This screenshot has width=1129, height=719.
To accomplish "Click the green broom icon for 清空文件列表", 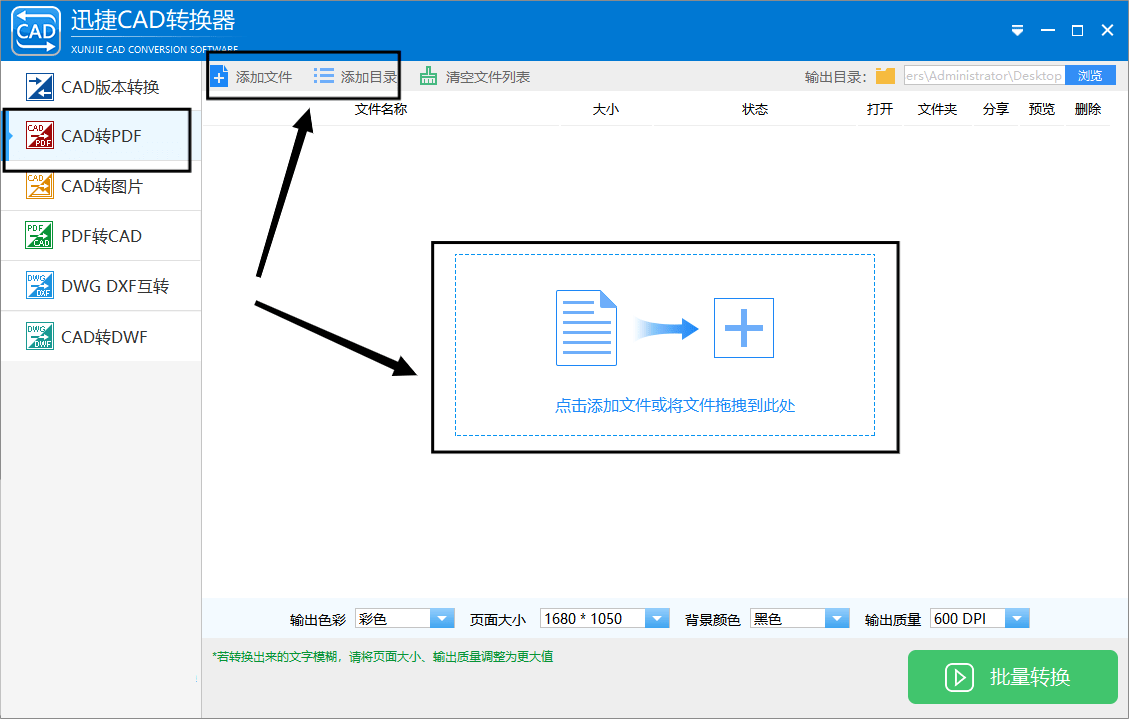I will (x=428, y=76).
